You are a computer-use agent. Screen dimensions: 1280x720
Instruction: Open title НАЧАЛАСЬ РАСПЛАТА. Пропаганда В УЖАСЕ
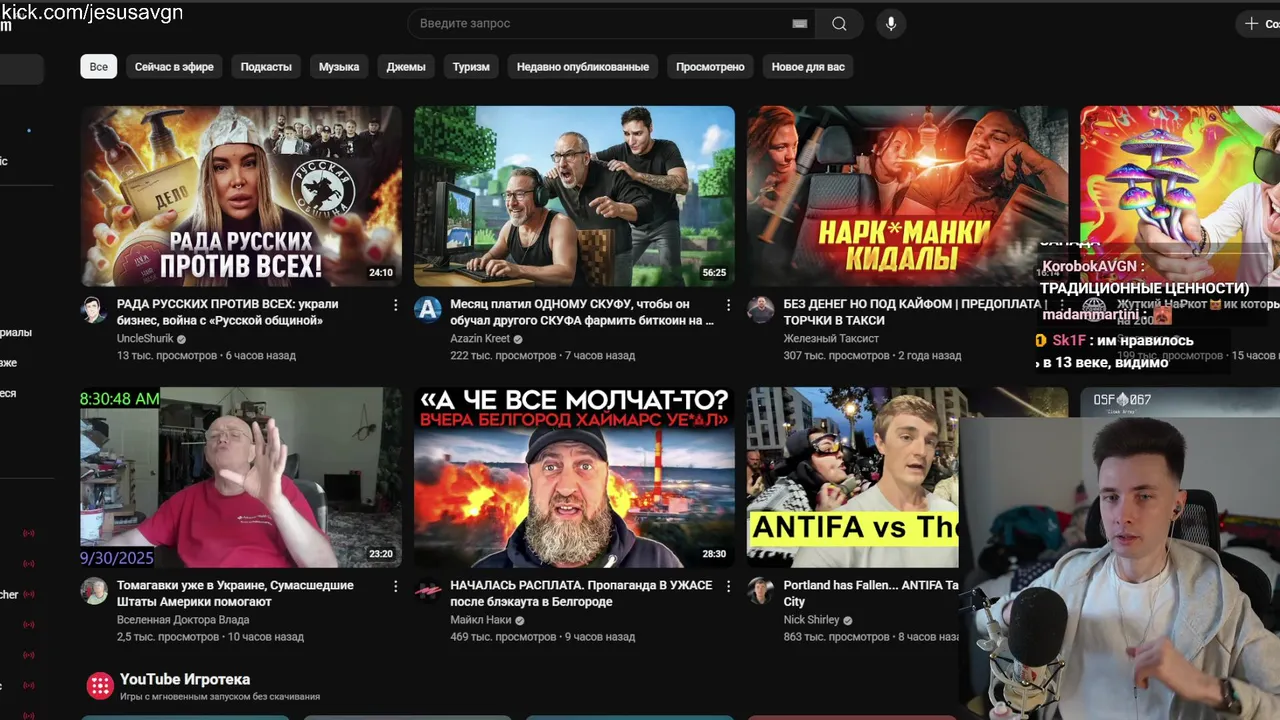pos(581,593)
